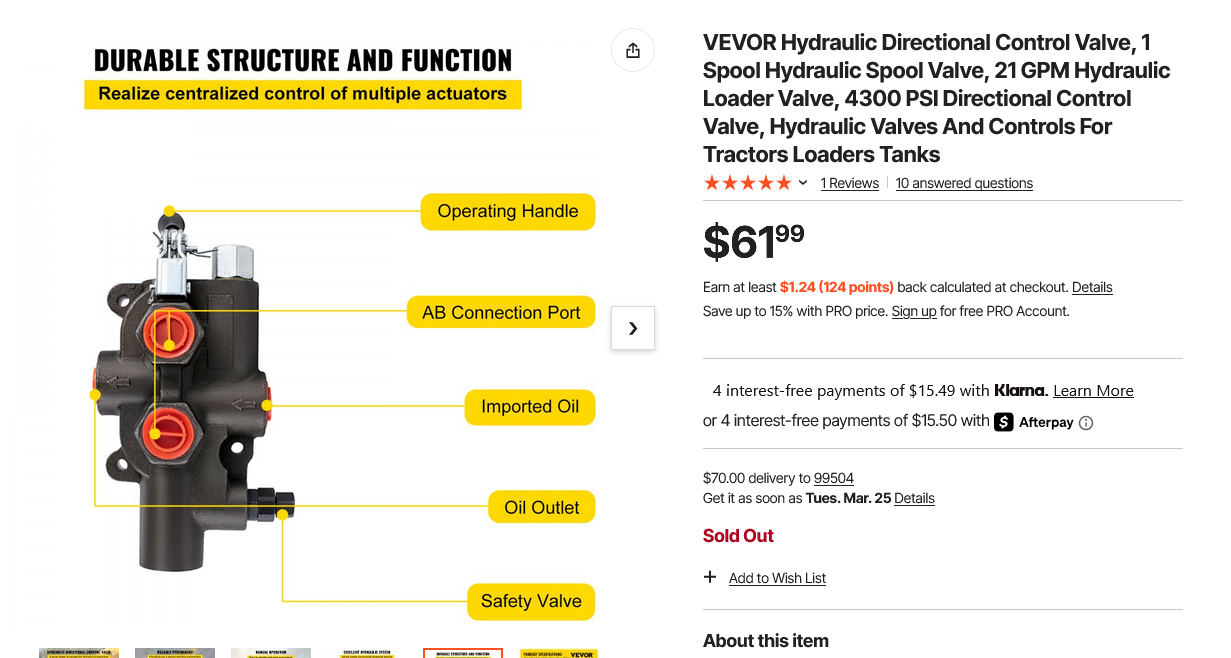Click the Afterpay logo icon

click(1003, 422)
